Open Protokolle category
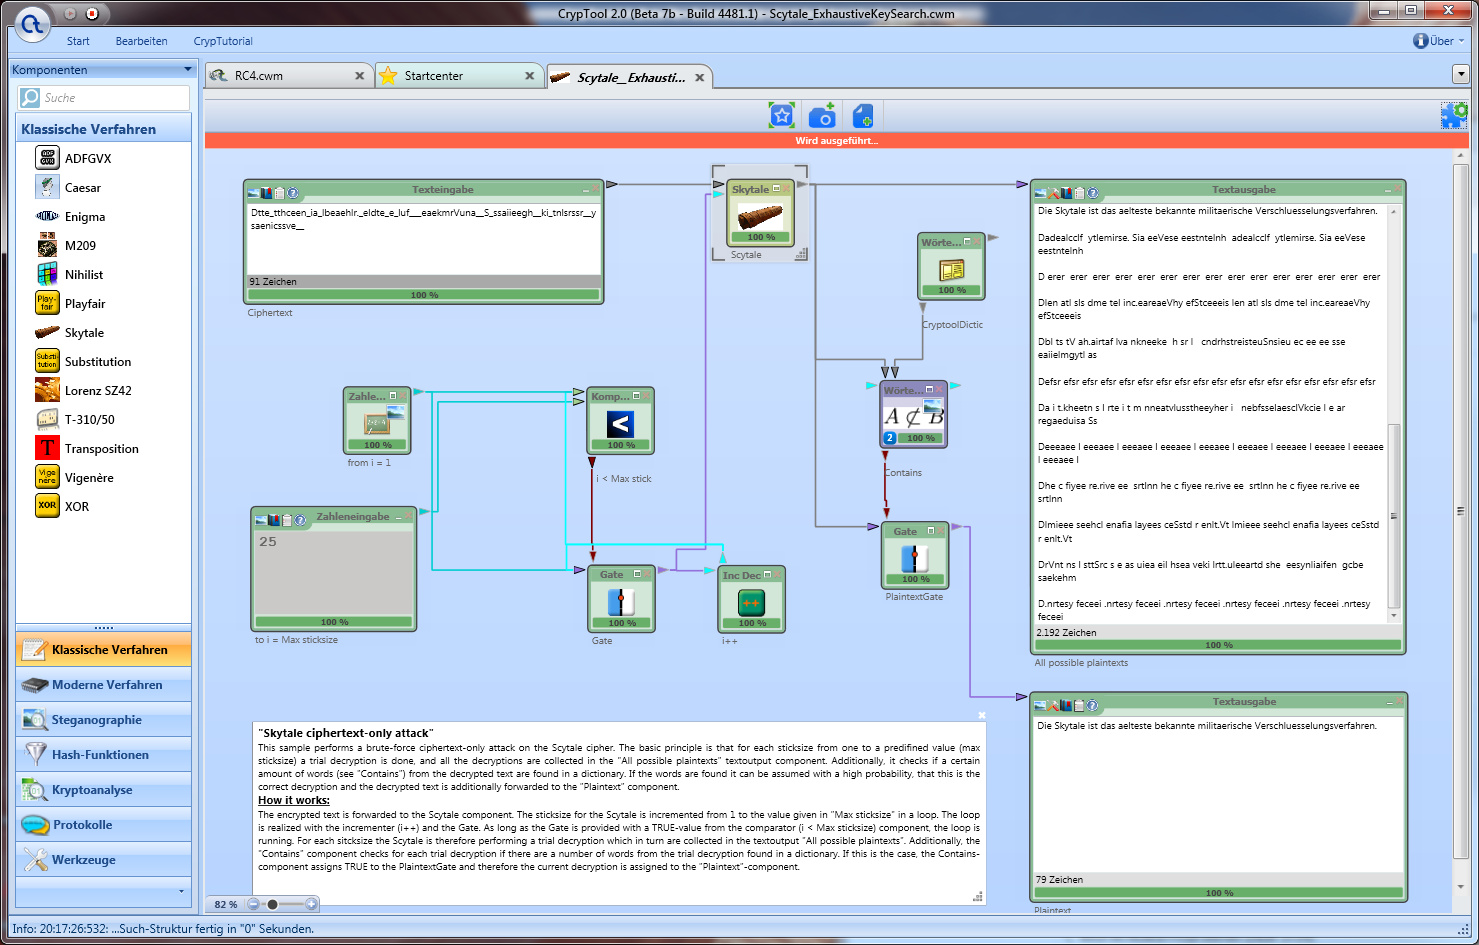The height and width of the screenshot is (945, 1479). point(104,825)
